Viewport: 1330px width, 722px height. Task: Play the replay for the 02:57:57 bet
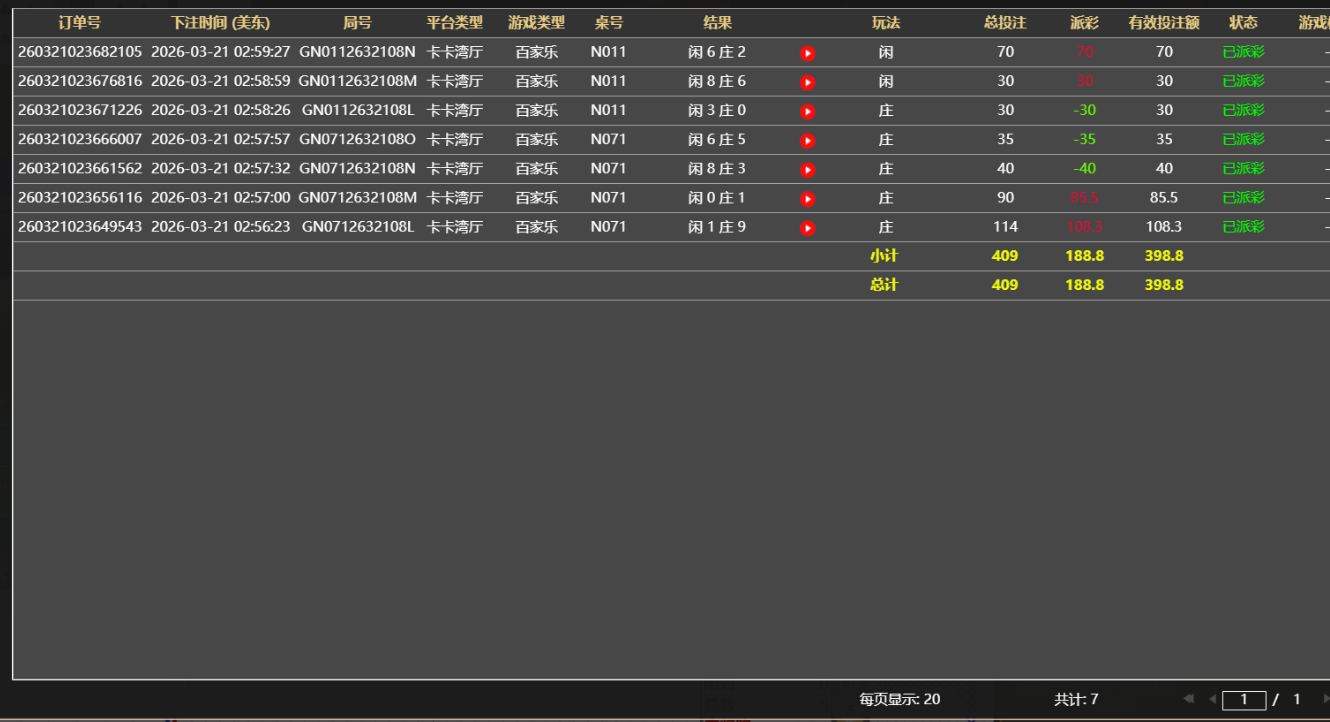point(807,139)
